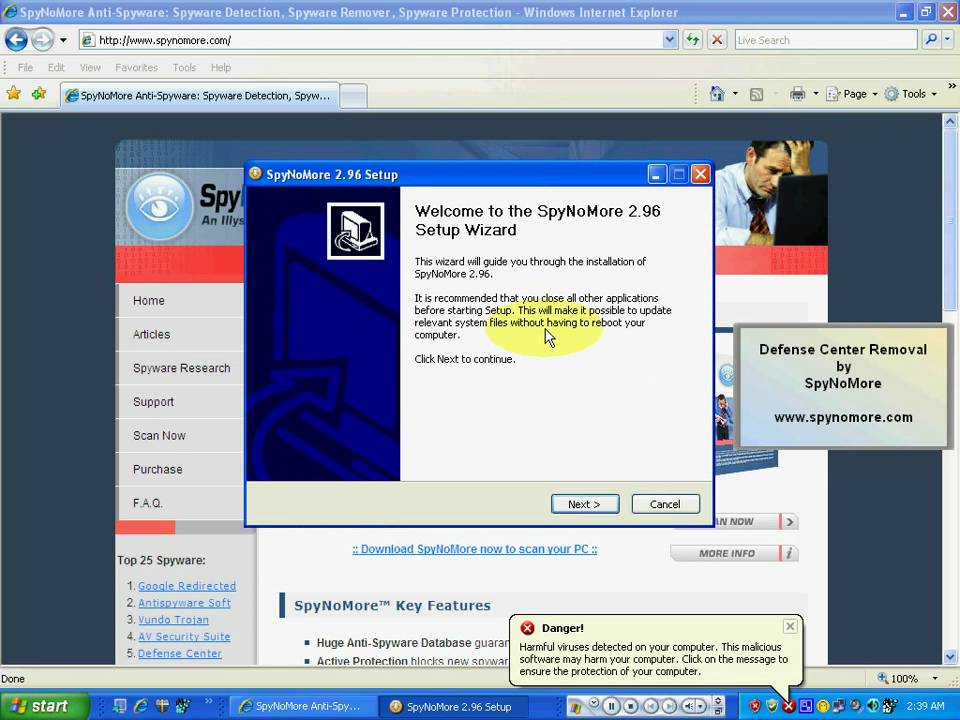
Task: Open the Home button dropdown arrow
Action: (x=735, y=94)
